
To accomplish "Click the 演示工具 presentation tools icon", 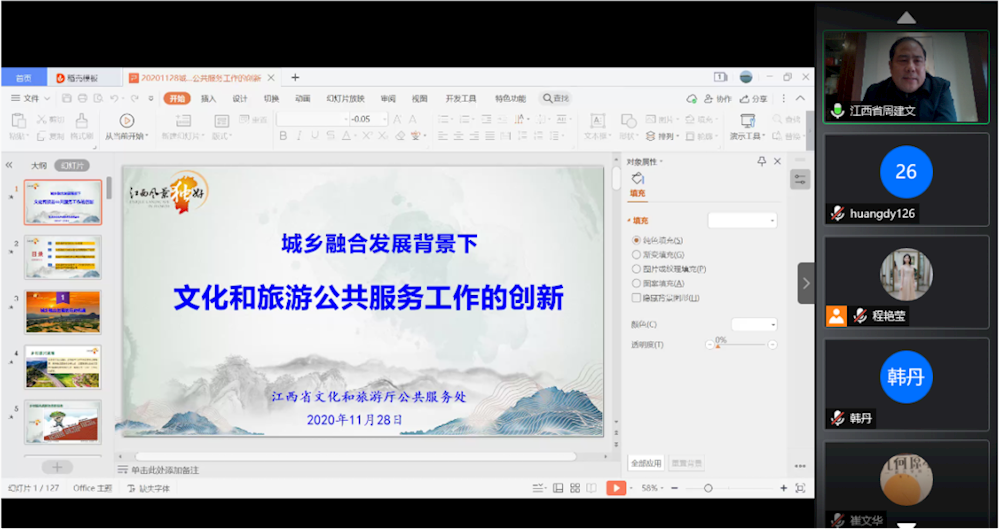I will (747, 120).
